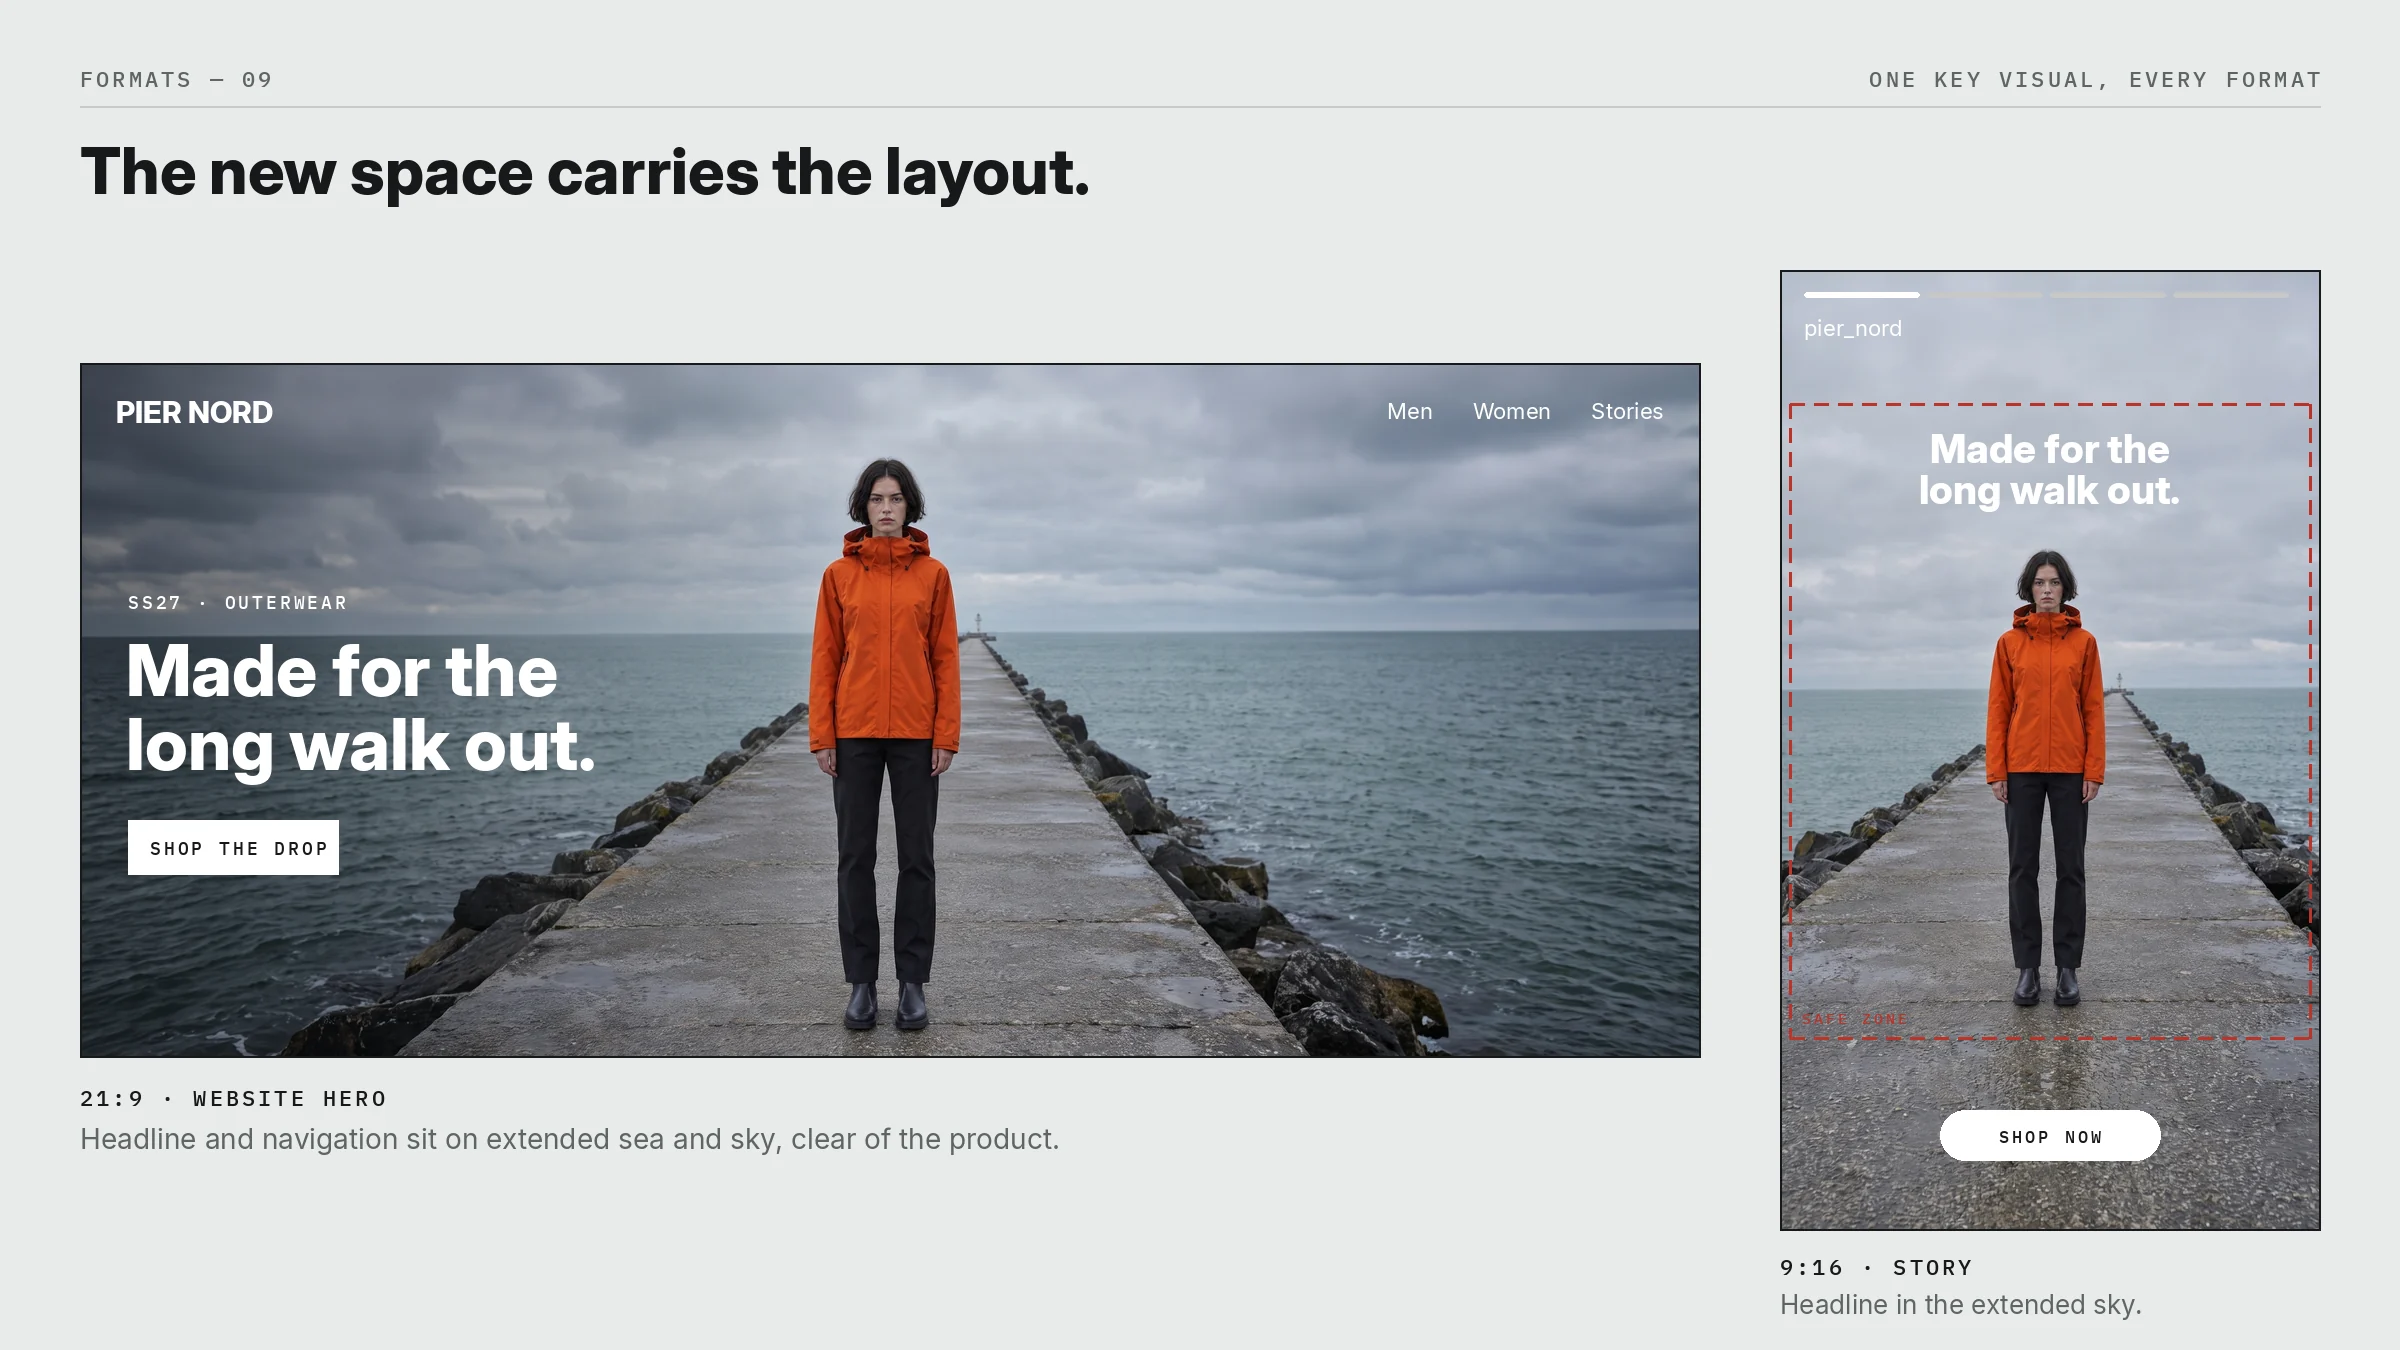2400x1350 pixels.
Task: Click the website hero headline text
Action: tap(360, 708)
